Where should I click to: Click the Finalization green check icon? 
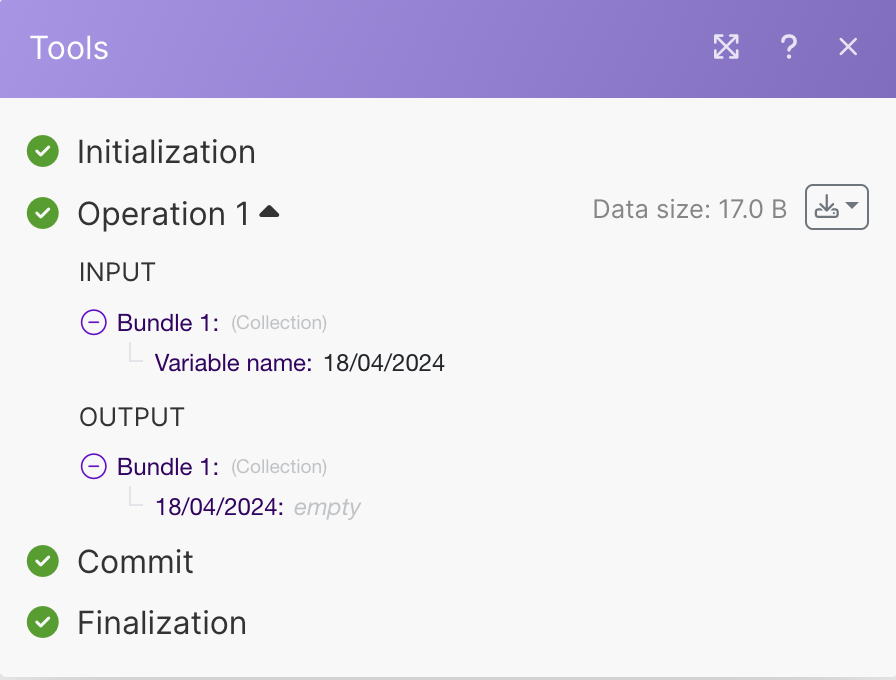pos(42,623)
